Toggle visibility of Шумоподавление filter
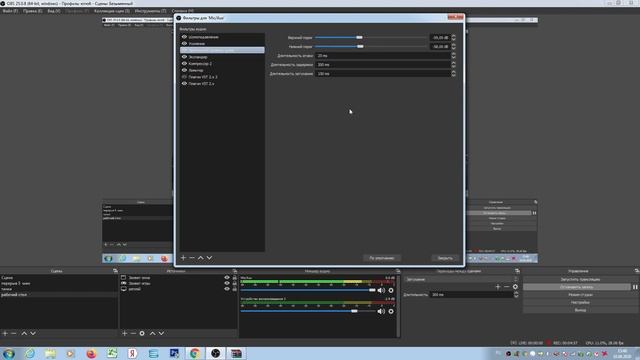 [x=184, y=37]
